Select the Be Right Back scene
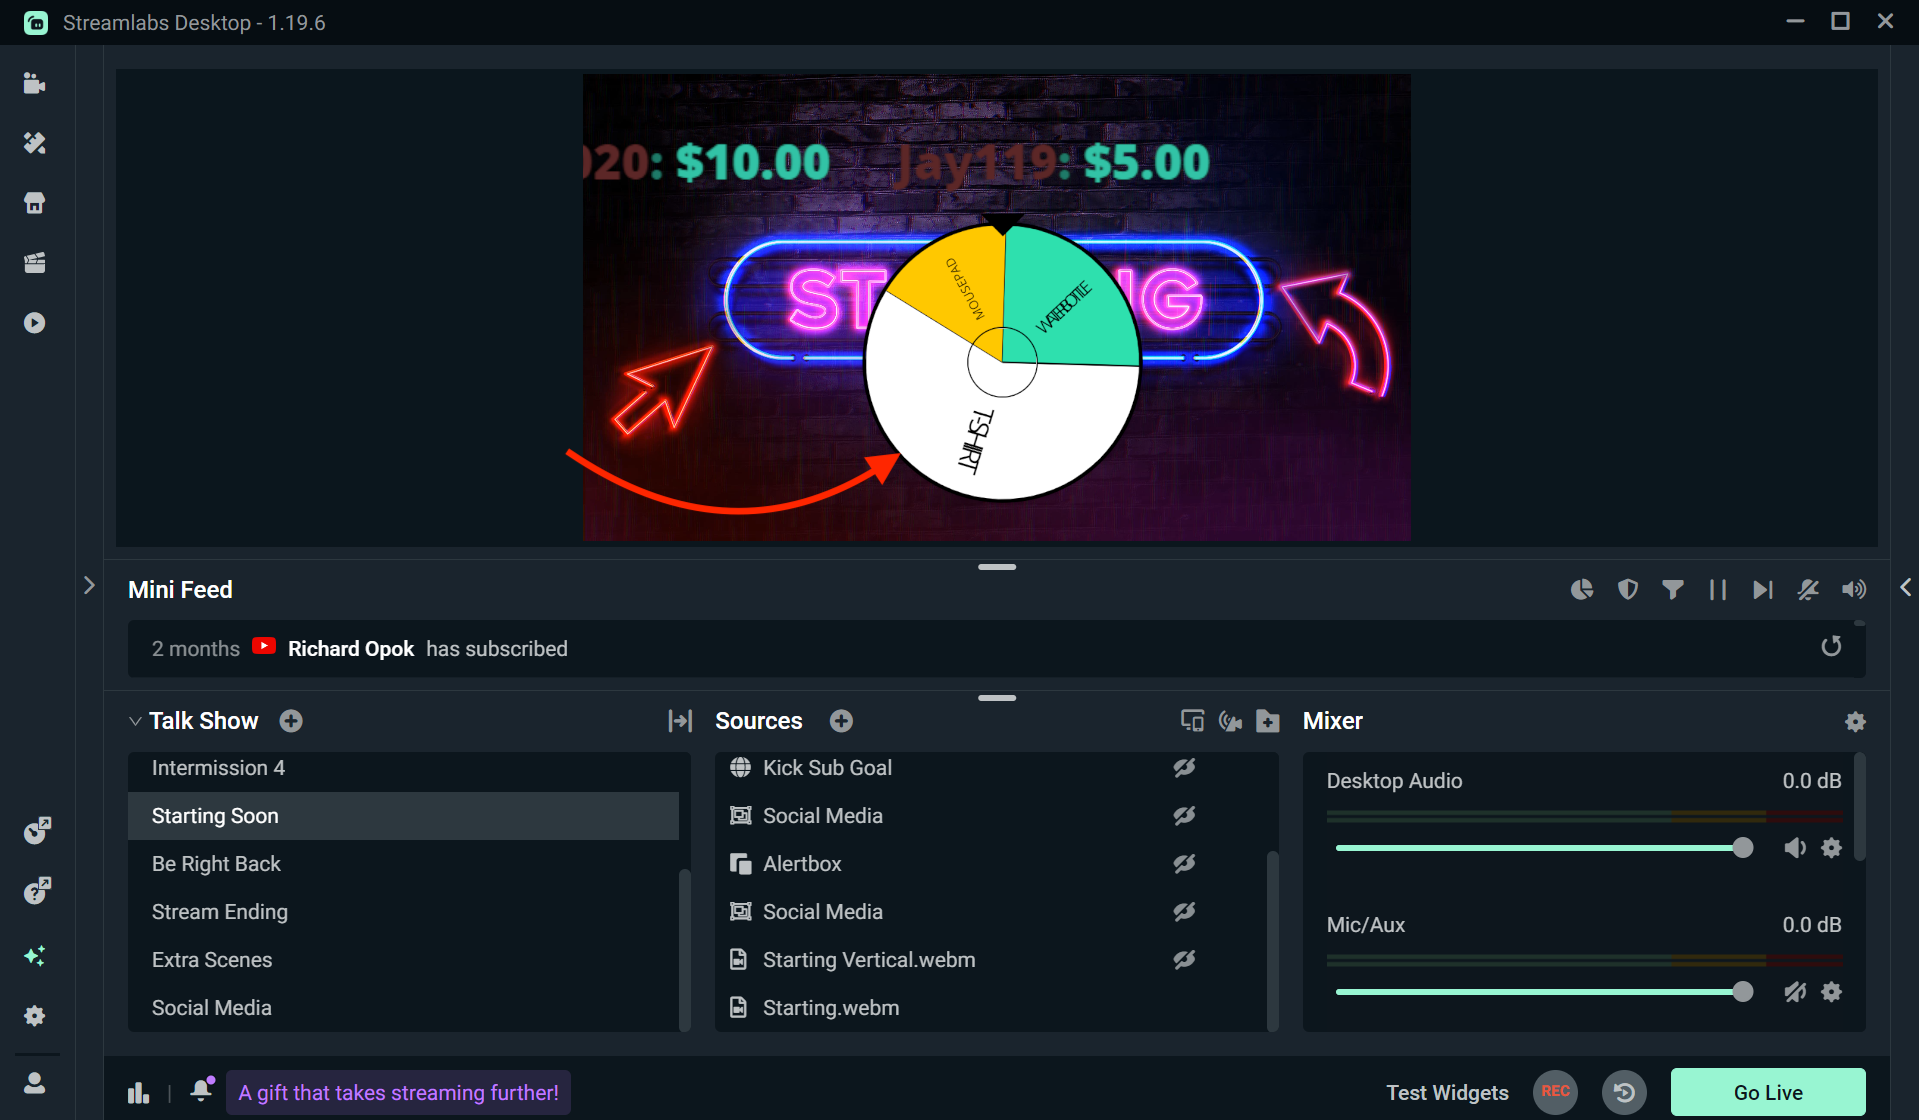The image size is (1919, 1120). [x=216, y=864]
